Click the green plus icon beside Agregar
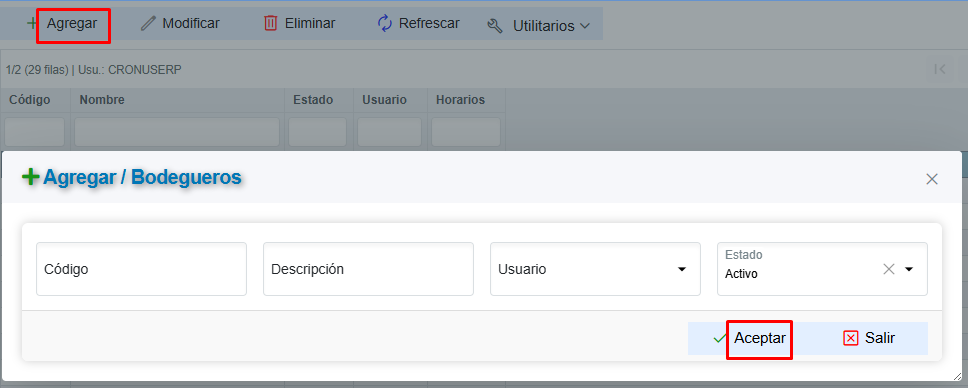The image size is (968, 388). (x=33, y=23)
